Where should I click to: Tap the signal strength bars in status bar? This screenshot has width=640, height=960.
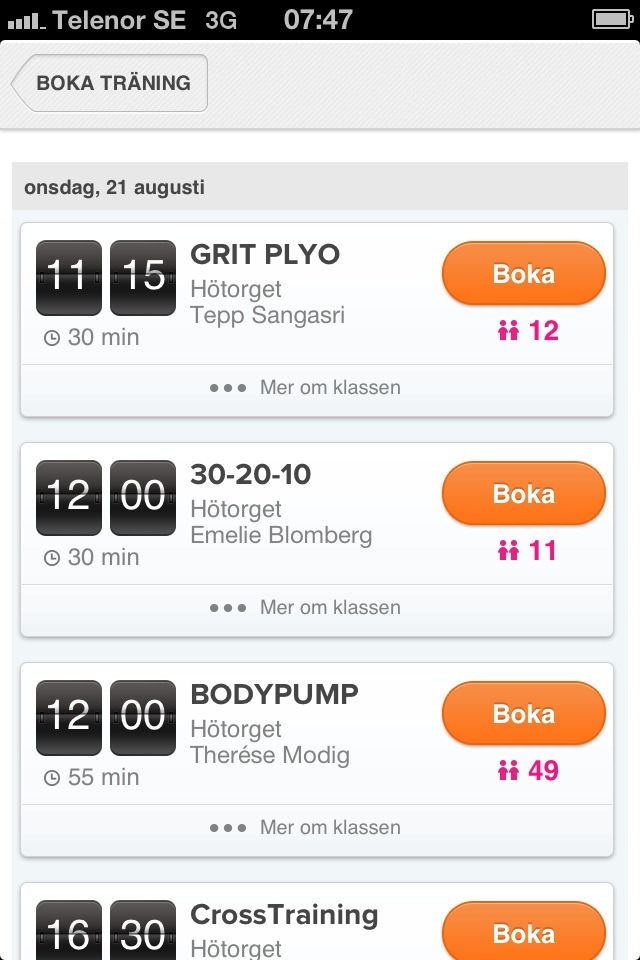point(24,20)
